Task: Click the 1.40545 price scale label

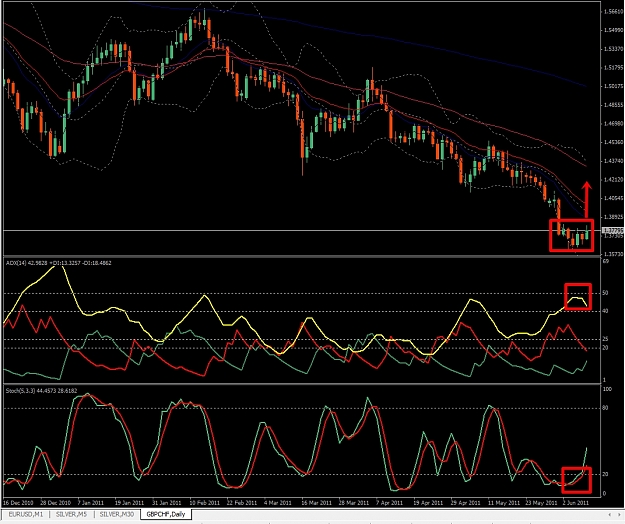Action: pos(613,198)
